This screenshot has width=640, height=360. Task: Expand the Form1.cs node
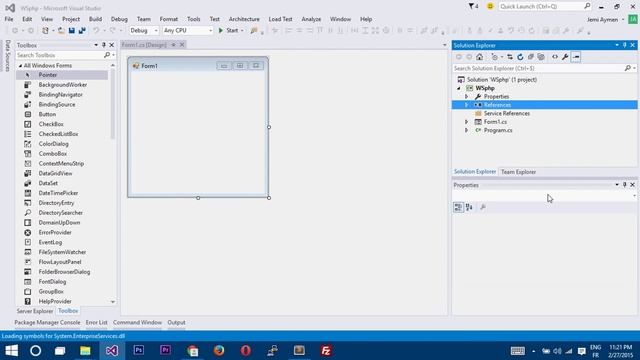tap(467, 122)
